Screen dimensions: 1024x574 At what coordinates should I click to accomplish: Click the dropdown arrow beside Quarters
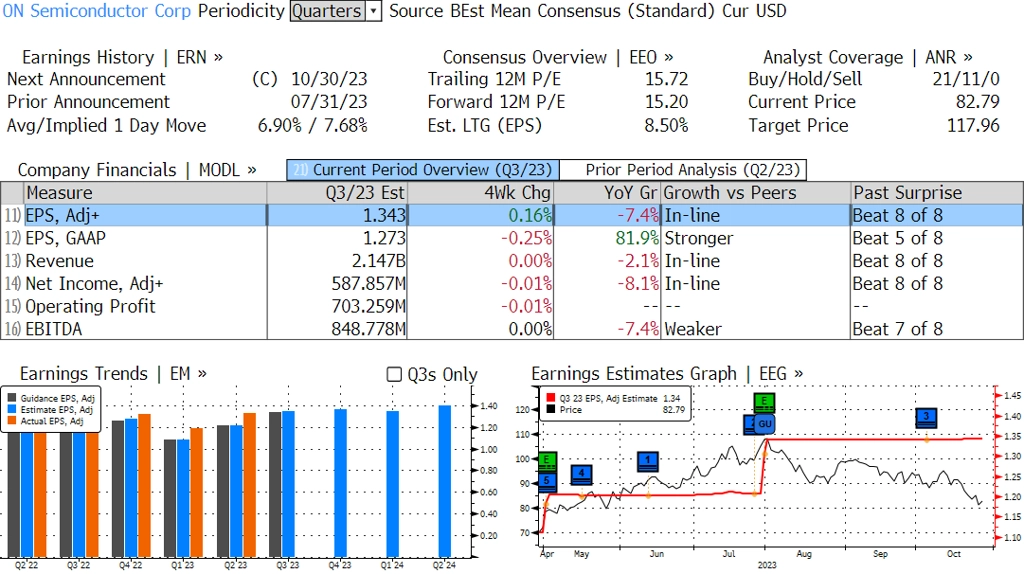coord(374,11)
